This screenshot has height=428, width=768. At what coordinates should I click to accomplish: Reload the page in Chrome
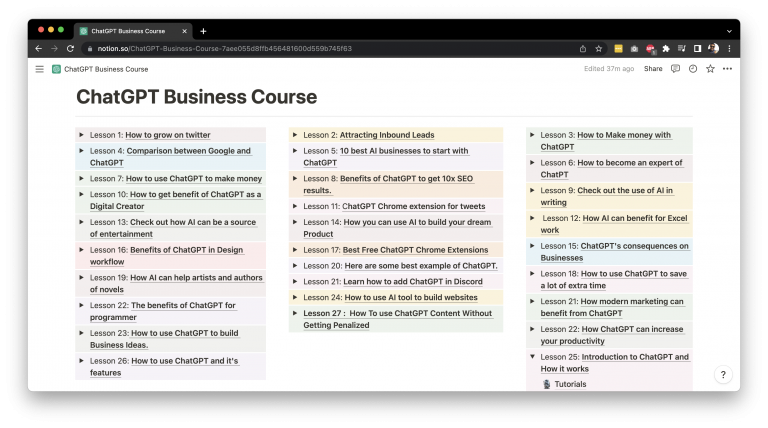pyautogui.click(x=70, y=48)
